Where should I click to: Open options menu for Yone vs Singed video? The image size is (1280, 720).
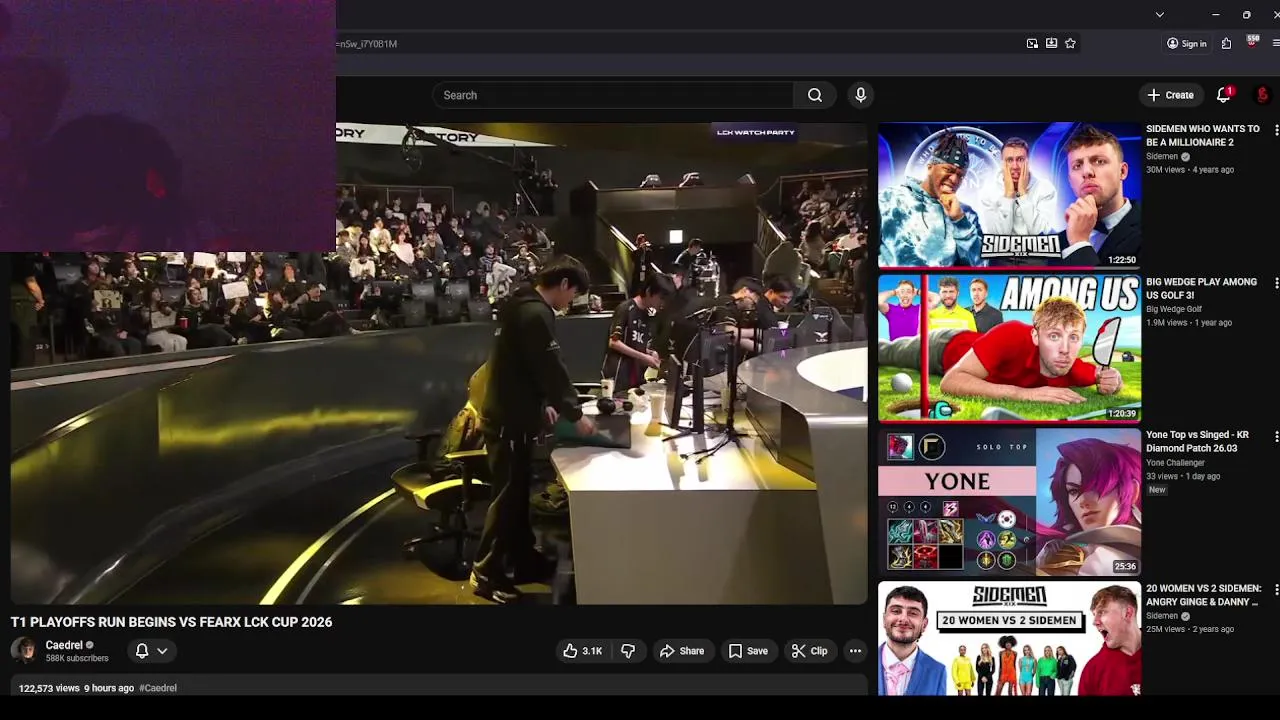pyautogui.click(x=1275, y=437)
